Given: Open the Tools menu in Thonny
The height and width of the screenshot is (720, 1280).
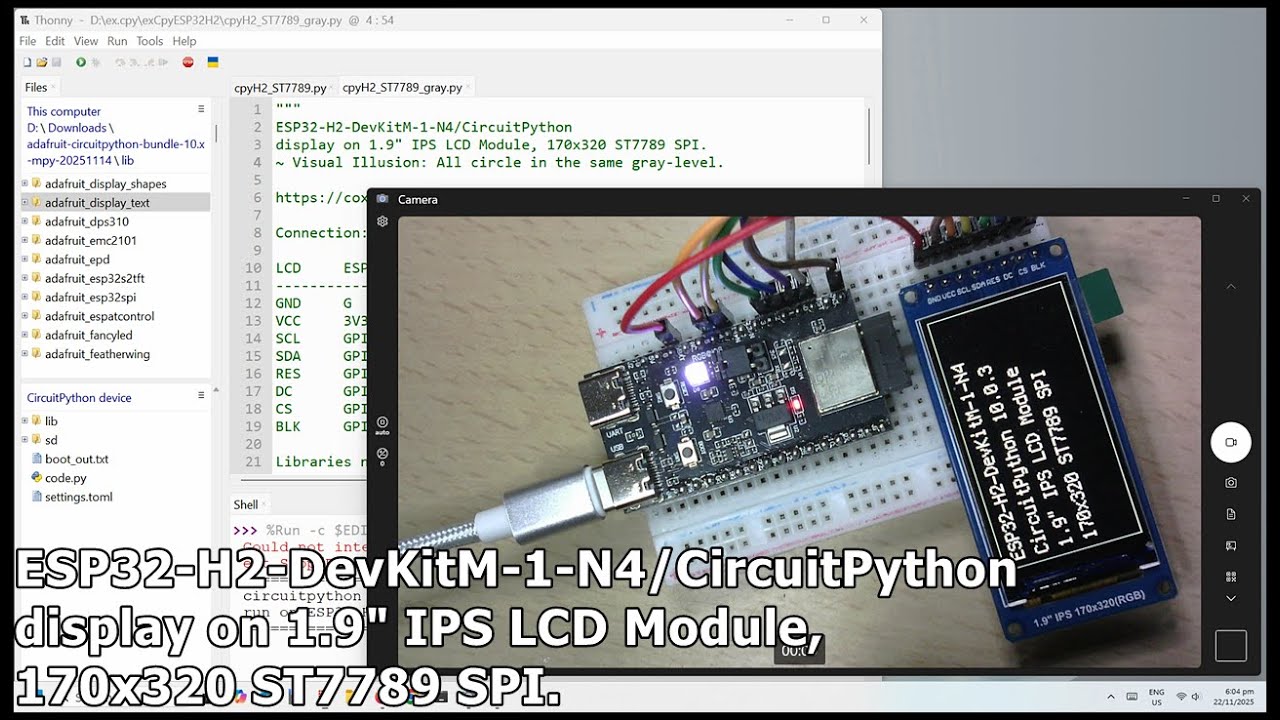Looking at the screenshot, I should [149, 41].
